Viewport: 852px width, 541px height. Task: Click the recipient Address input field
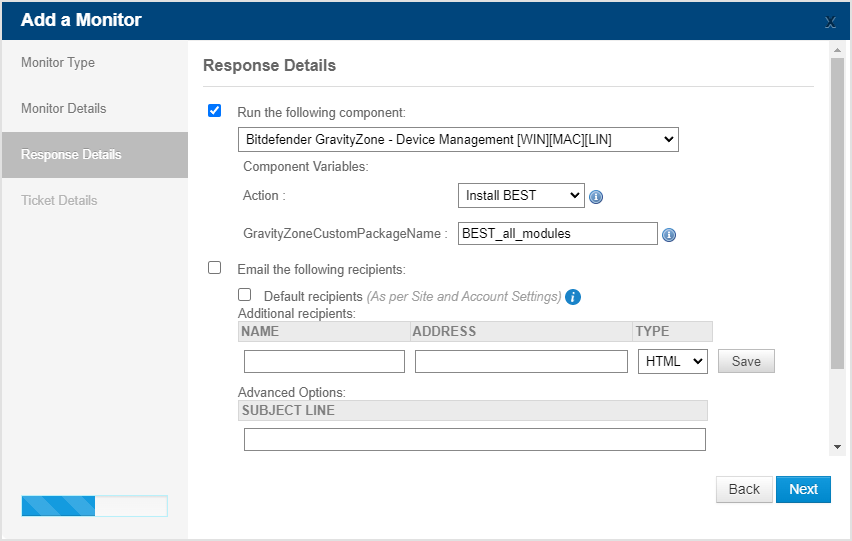coord(521,362)
